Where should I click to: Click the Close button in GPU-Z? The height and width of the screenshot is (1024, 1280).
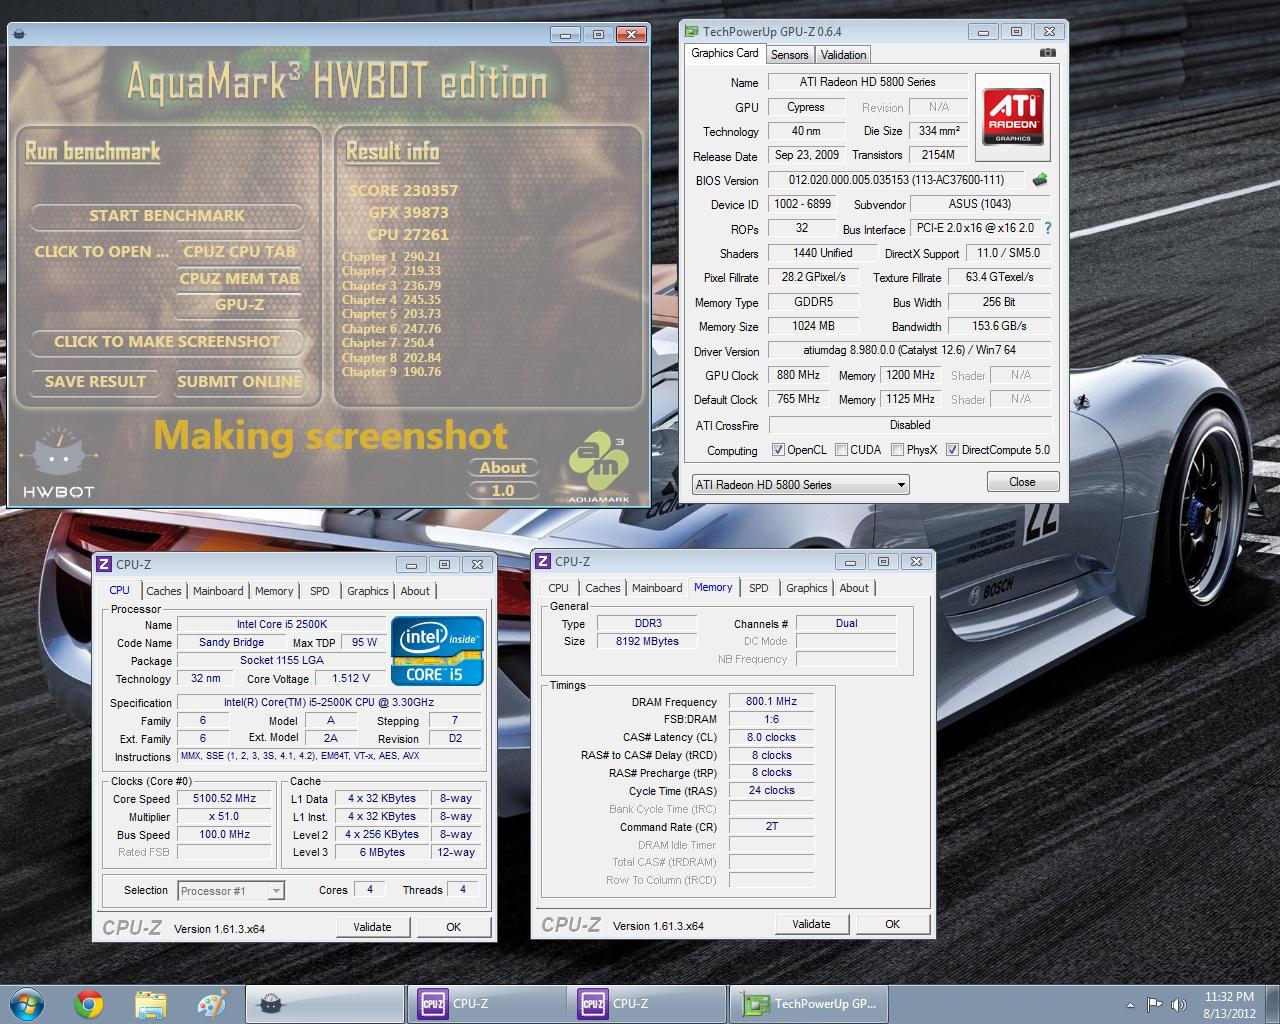click(1022, 482)
